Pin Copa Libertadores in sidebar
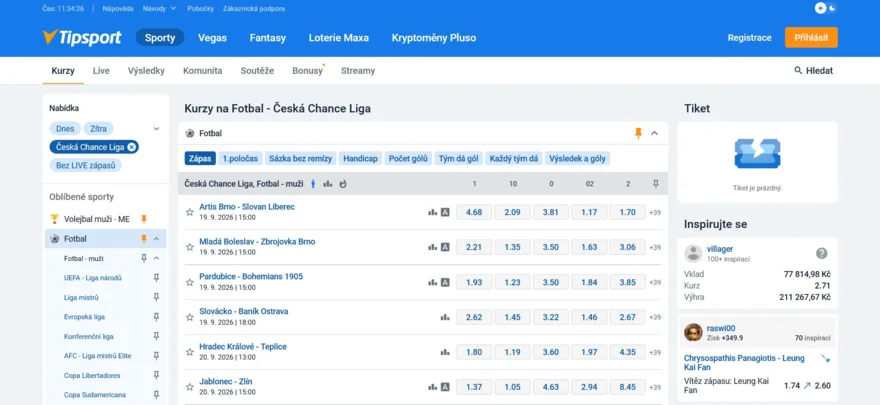The height and width of the screenshot is (405, 880). click(x=157, y=376)
